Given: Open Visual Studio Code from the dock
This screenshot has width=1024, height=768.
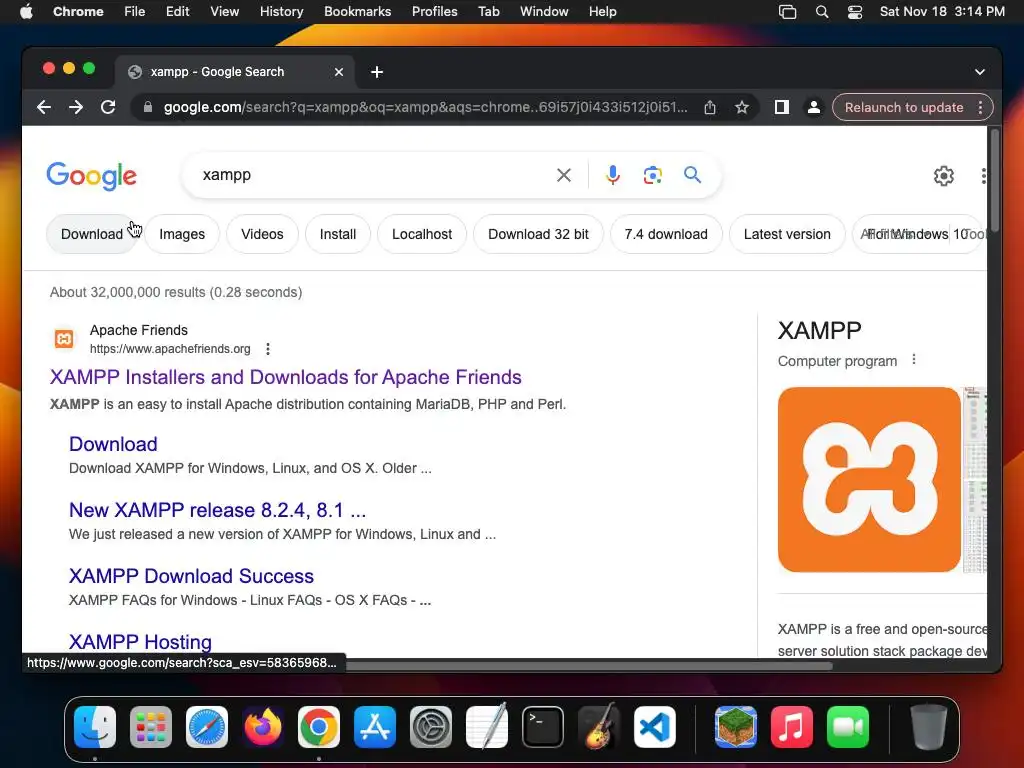Looking at the screenshot, I should (654, 727).
